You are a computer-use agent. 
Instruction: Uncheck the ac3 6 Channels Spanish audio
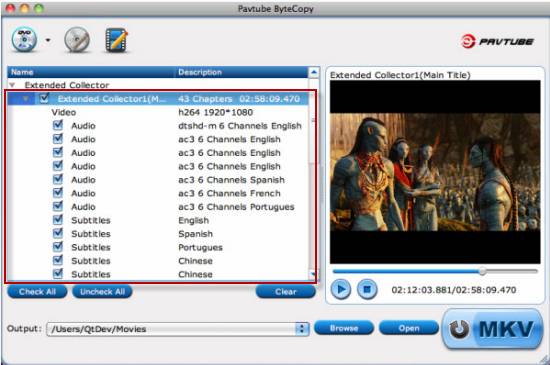58,179
